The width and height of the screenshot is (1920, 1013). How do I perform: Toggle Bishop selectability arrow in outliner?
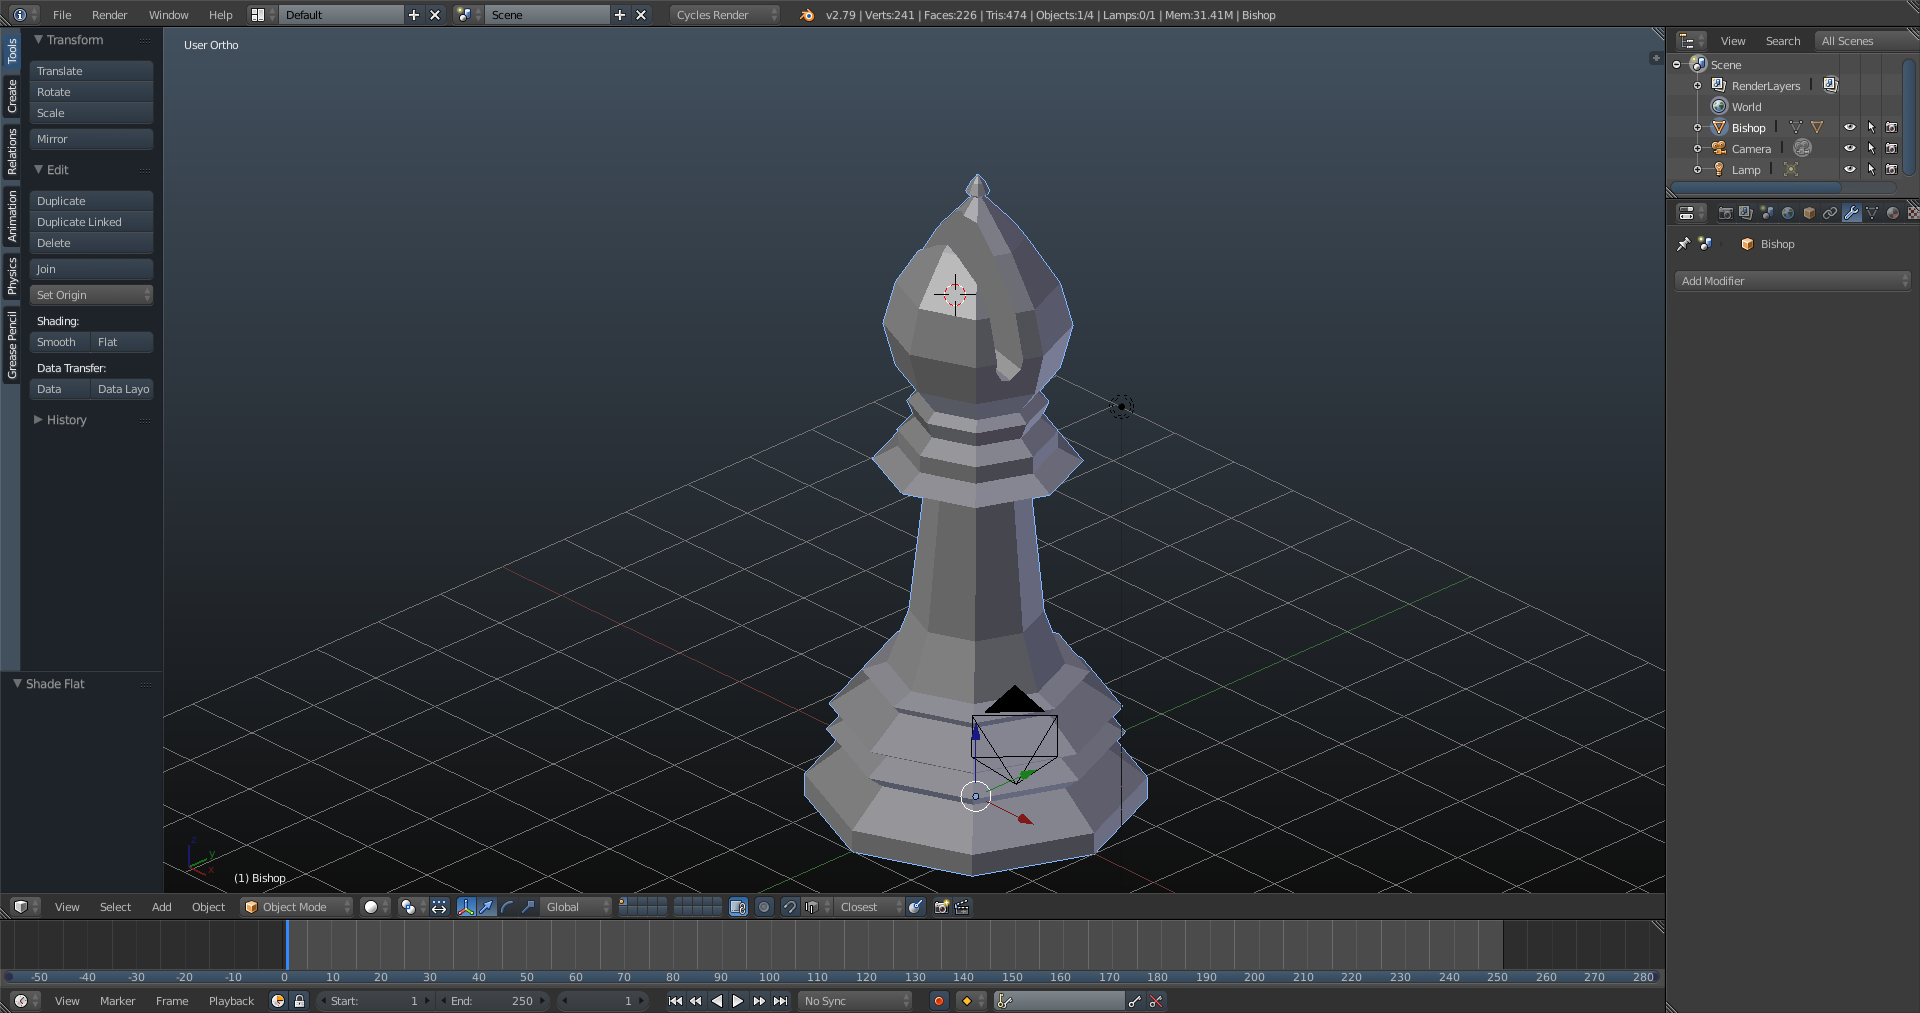tap(1871, 128)
